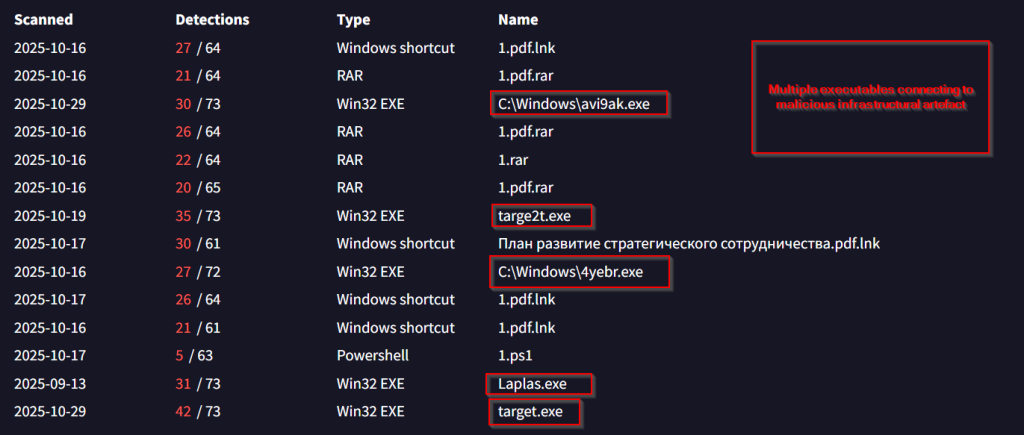Open the 1.ps1 Powershell file
Viewport: 1024px width, 435px height.
tap(513, 355)
